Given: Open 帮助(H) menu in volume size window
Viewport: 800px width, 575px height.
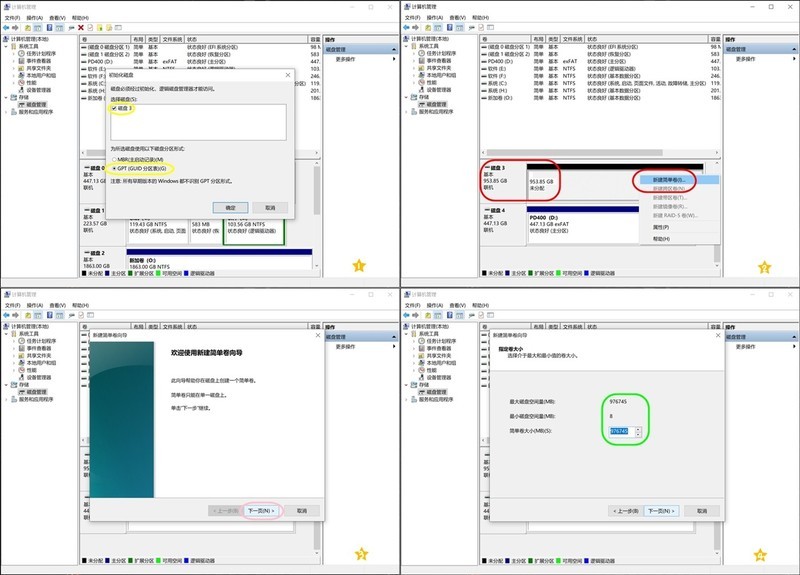Looking at the screenshot, I should coord(480,305).
